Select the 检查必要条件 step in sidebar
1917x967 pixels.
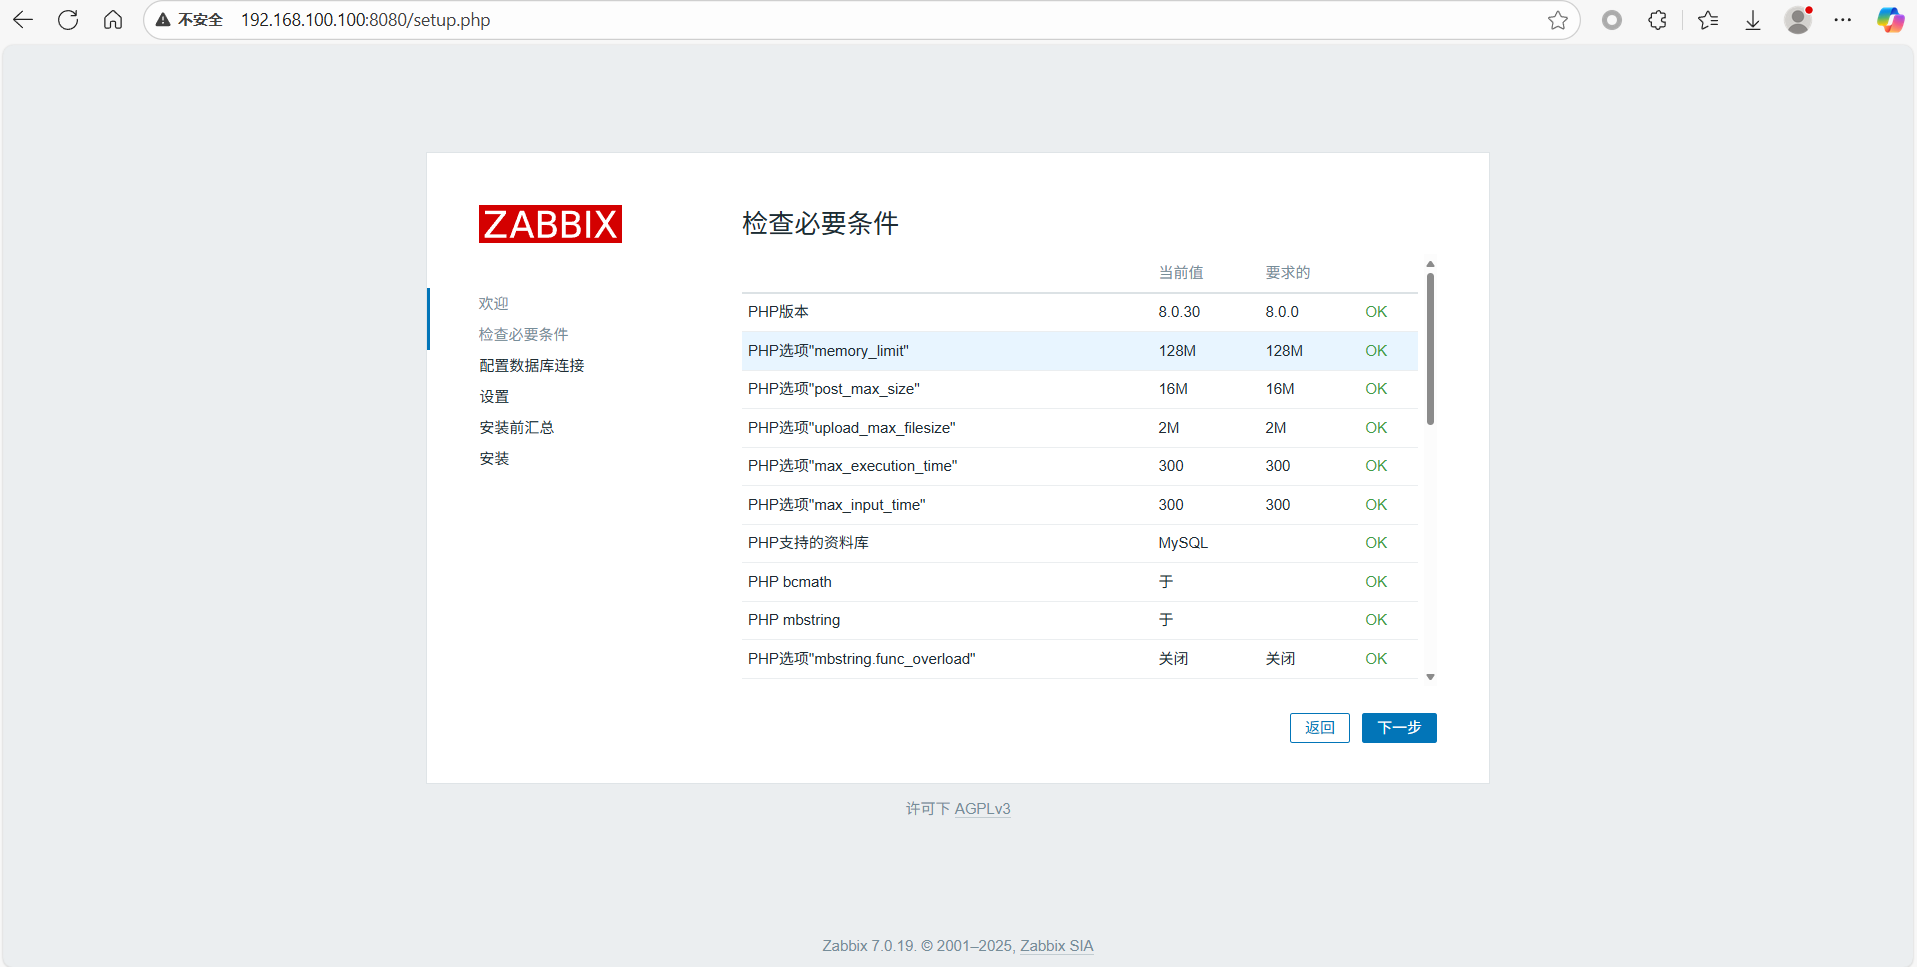[x=523, y=334]
